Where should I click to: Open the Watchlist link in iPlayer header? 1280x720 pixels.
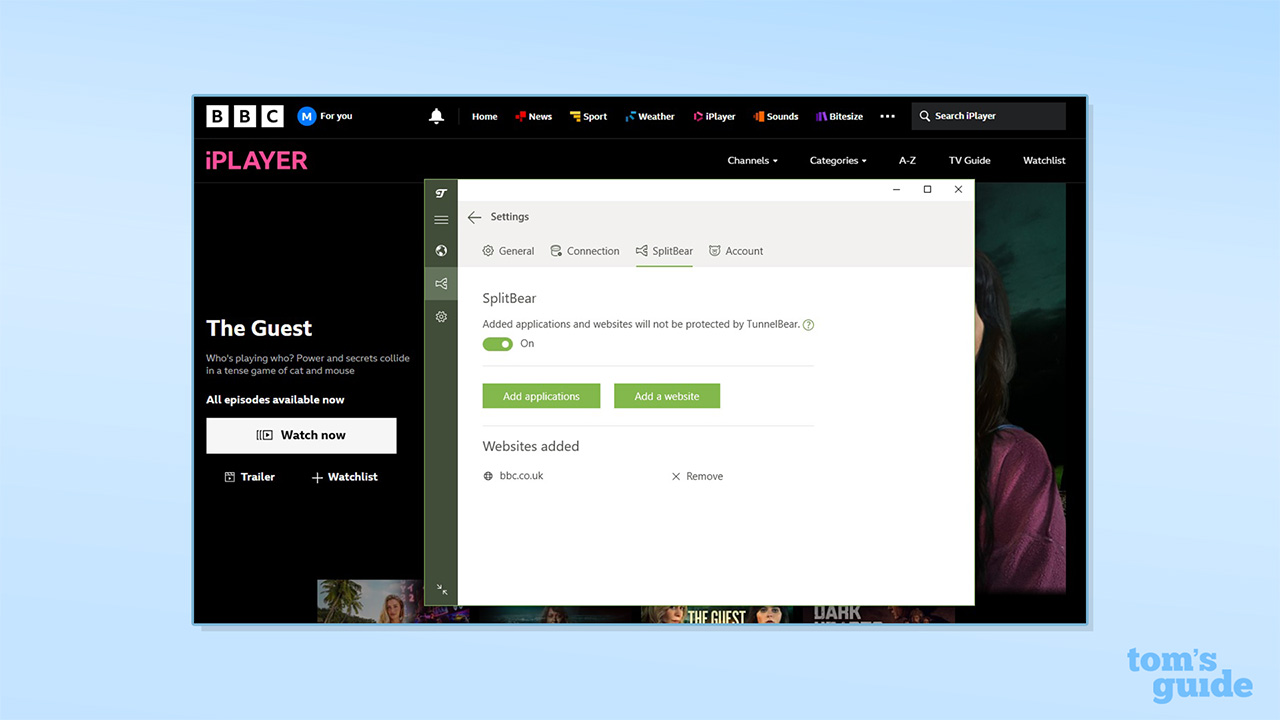(x=1044, y=160)
